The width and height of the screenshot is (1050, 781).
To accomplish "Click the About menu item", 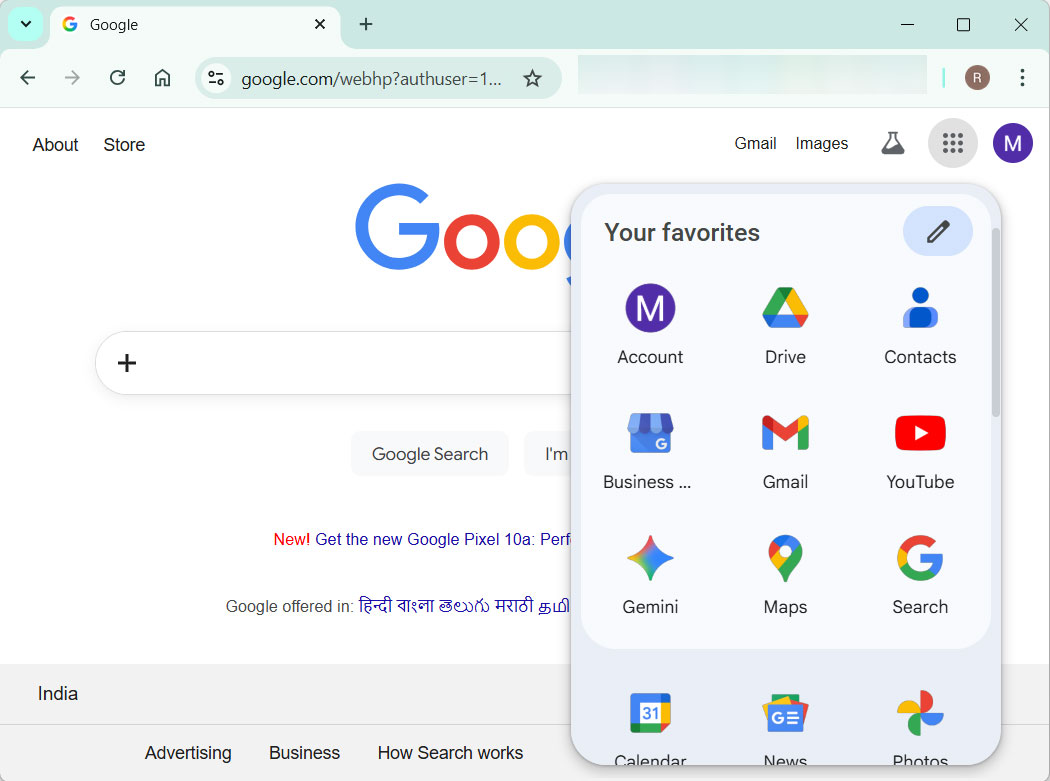I will (55, 144).
